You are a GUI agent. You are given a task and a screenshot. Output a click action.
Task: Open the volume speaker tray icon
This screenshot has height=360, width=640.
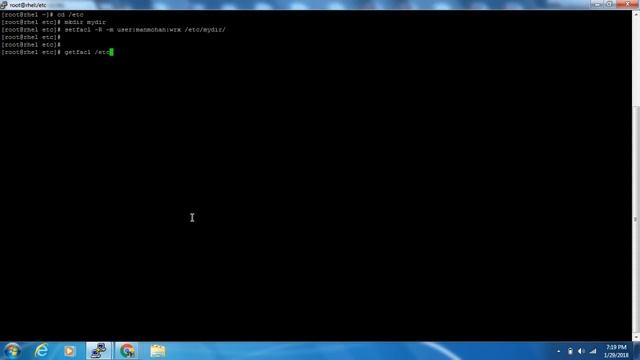tap(581, 351)
